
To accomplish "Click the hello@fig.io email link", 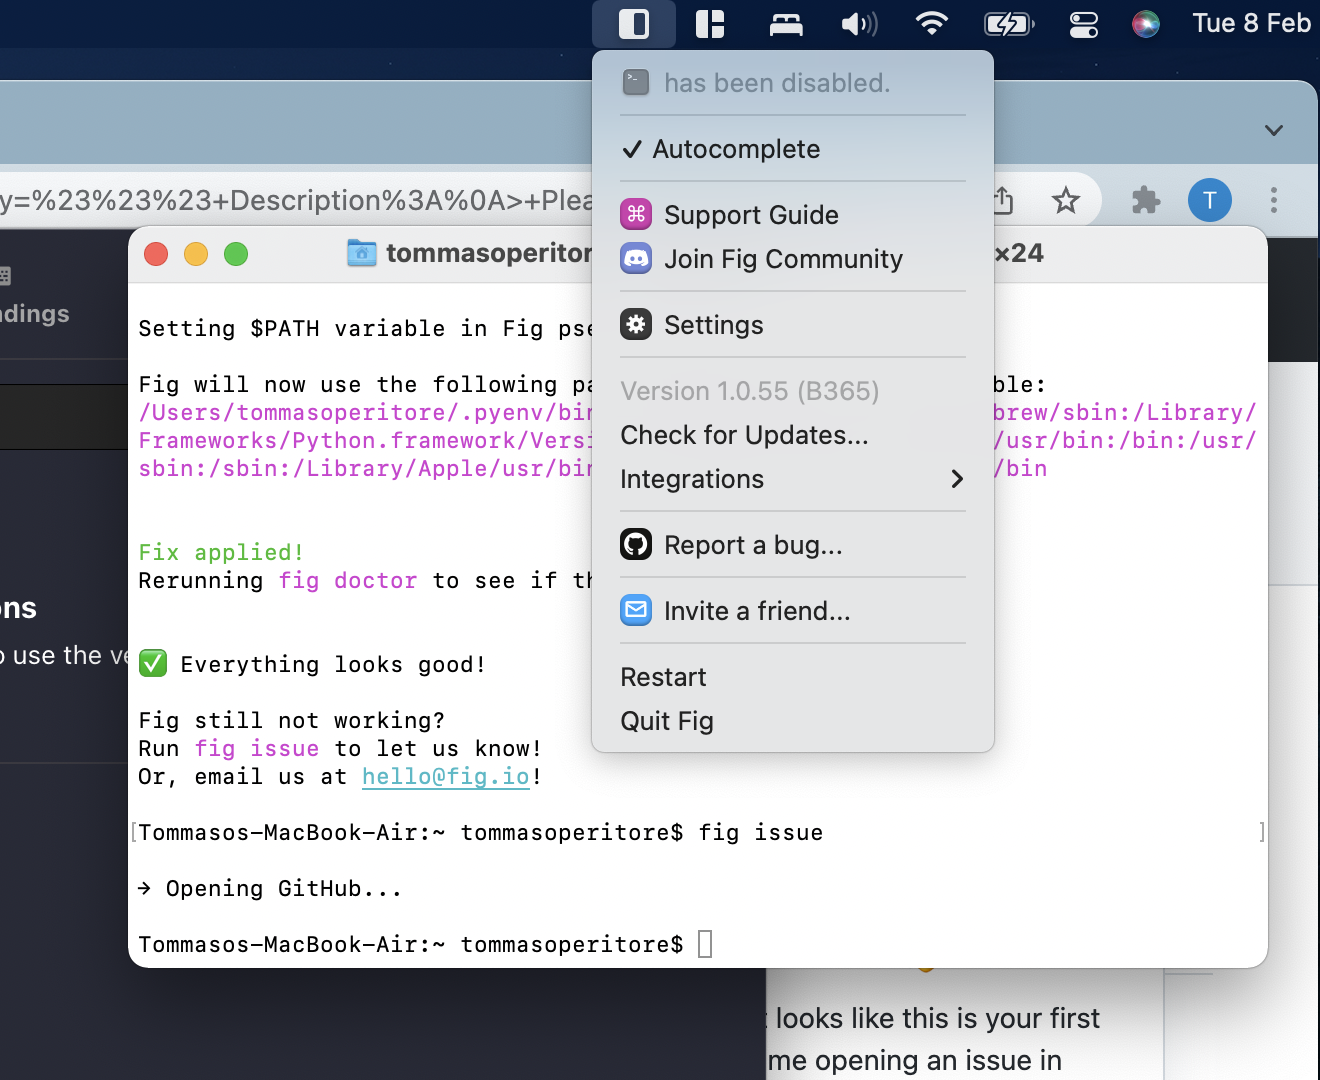I will coord(446,776).
